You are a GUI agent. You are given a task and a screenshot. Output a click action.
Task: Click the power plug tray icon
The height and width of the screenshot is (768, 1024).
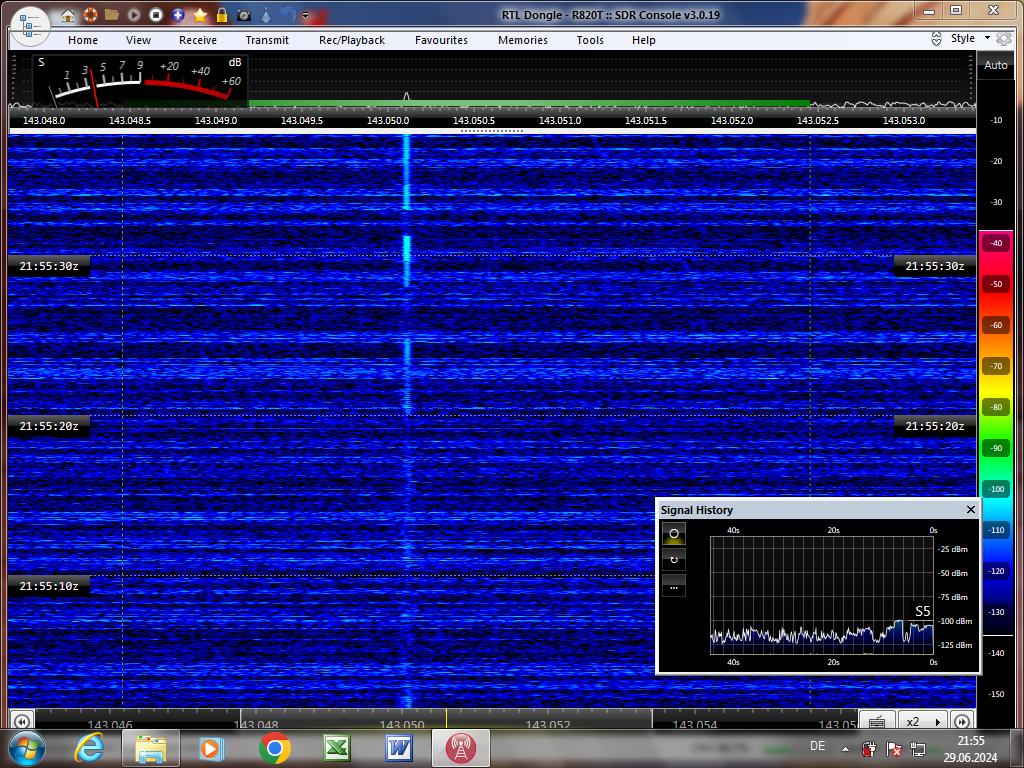(x=869, y=749)
